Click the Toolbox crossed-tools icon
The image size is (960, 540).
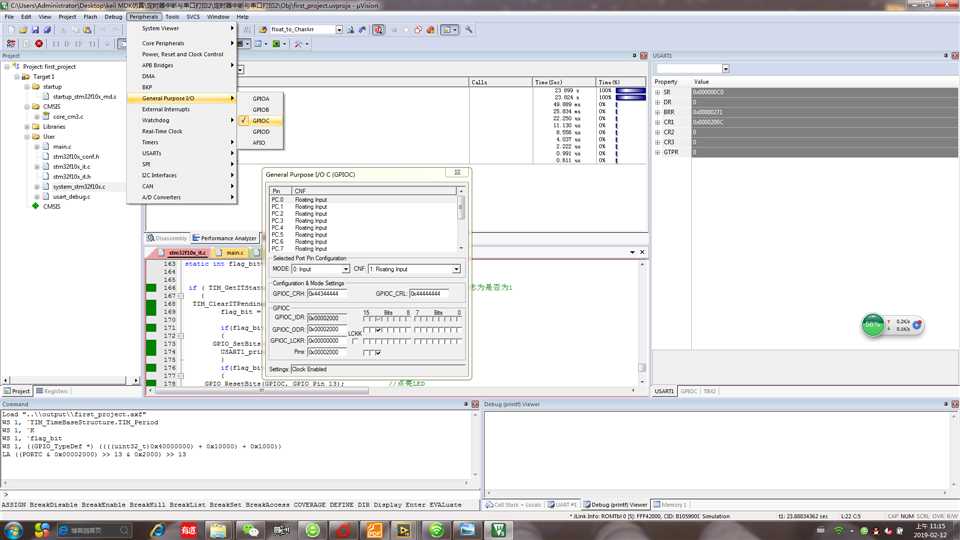coord(299,43)
